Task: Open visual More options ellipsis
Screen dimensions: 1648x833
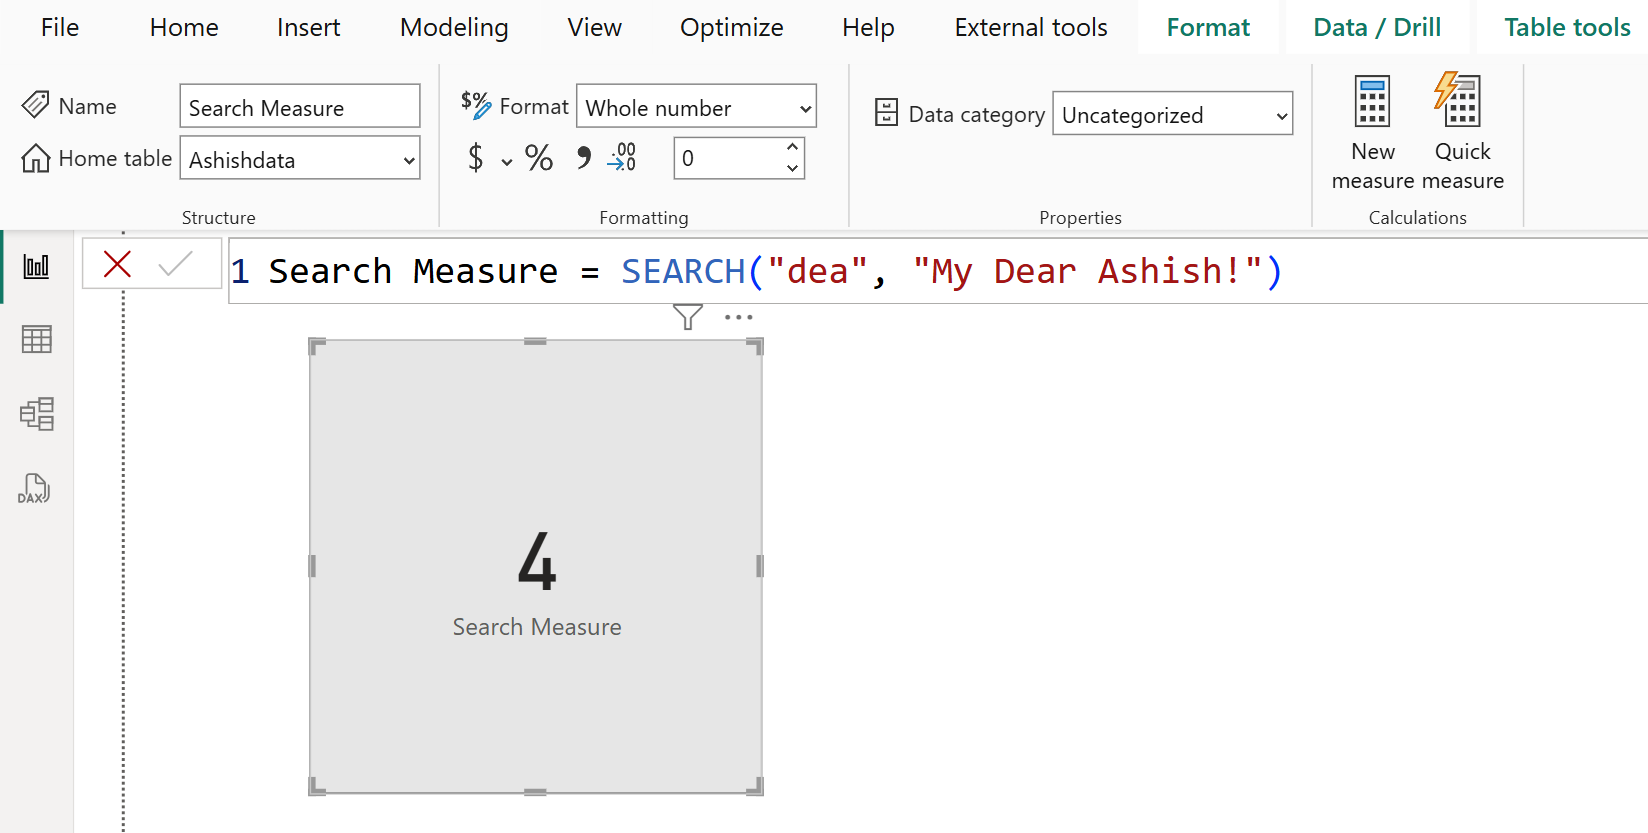Action: (x=738, y=317)
